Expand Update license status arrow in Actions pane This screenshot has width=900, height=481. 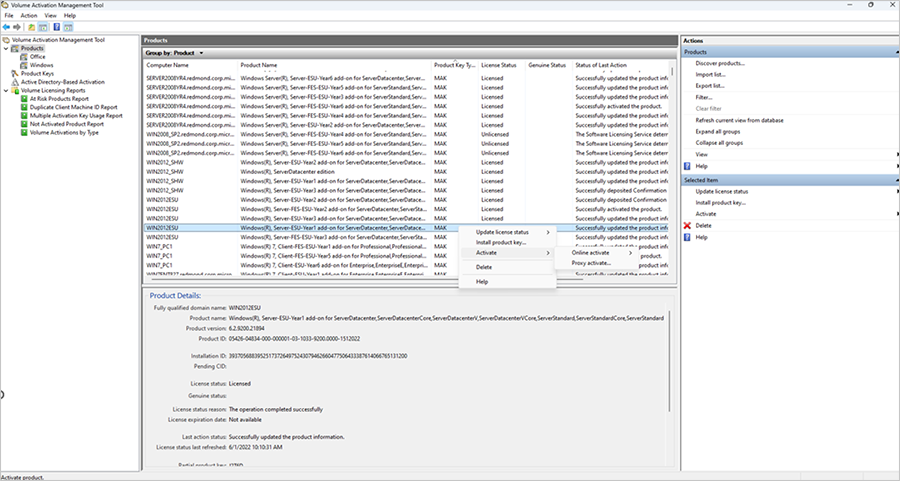[x=897, y=192]
